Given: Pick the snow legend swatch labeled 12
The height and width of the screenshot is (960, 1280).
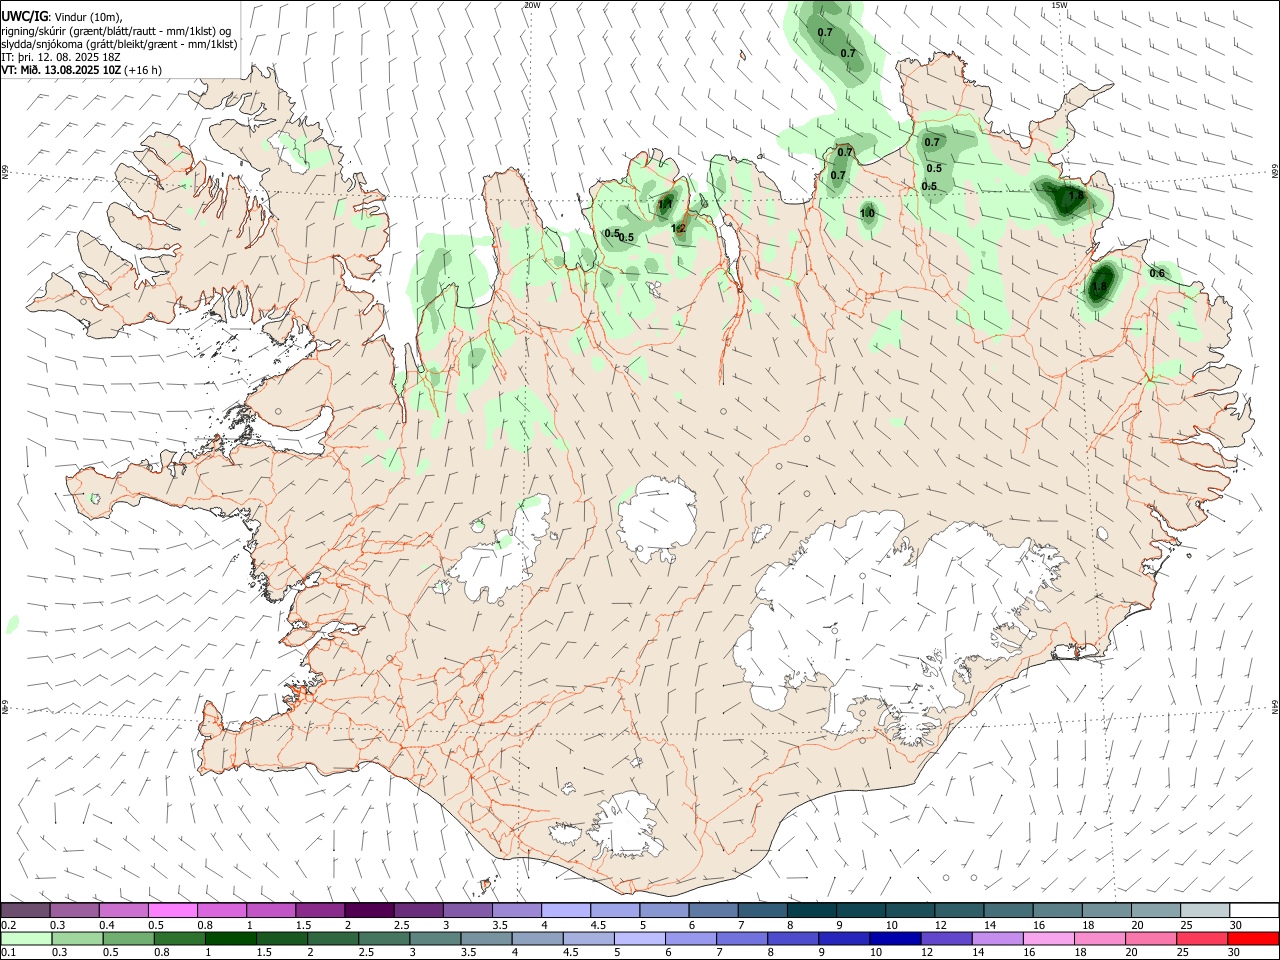Looking at the screenshot, I should [959, 910].
